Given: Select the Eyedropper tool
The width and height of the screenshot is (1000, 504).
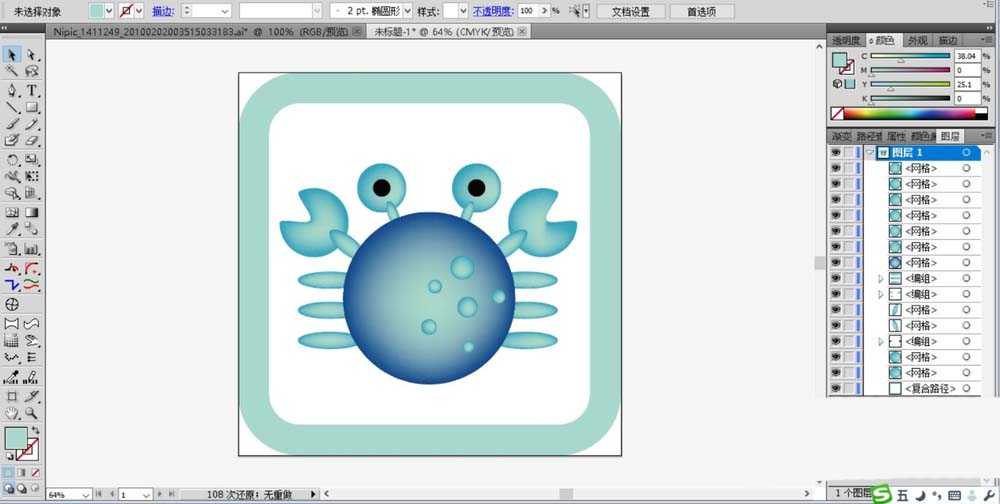Looking at the screenshot, I should (12, 228).
